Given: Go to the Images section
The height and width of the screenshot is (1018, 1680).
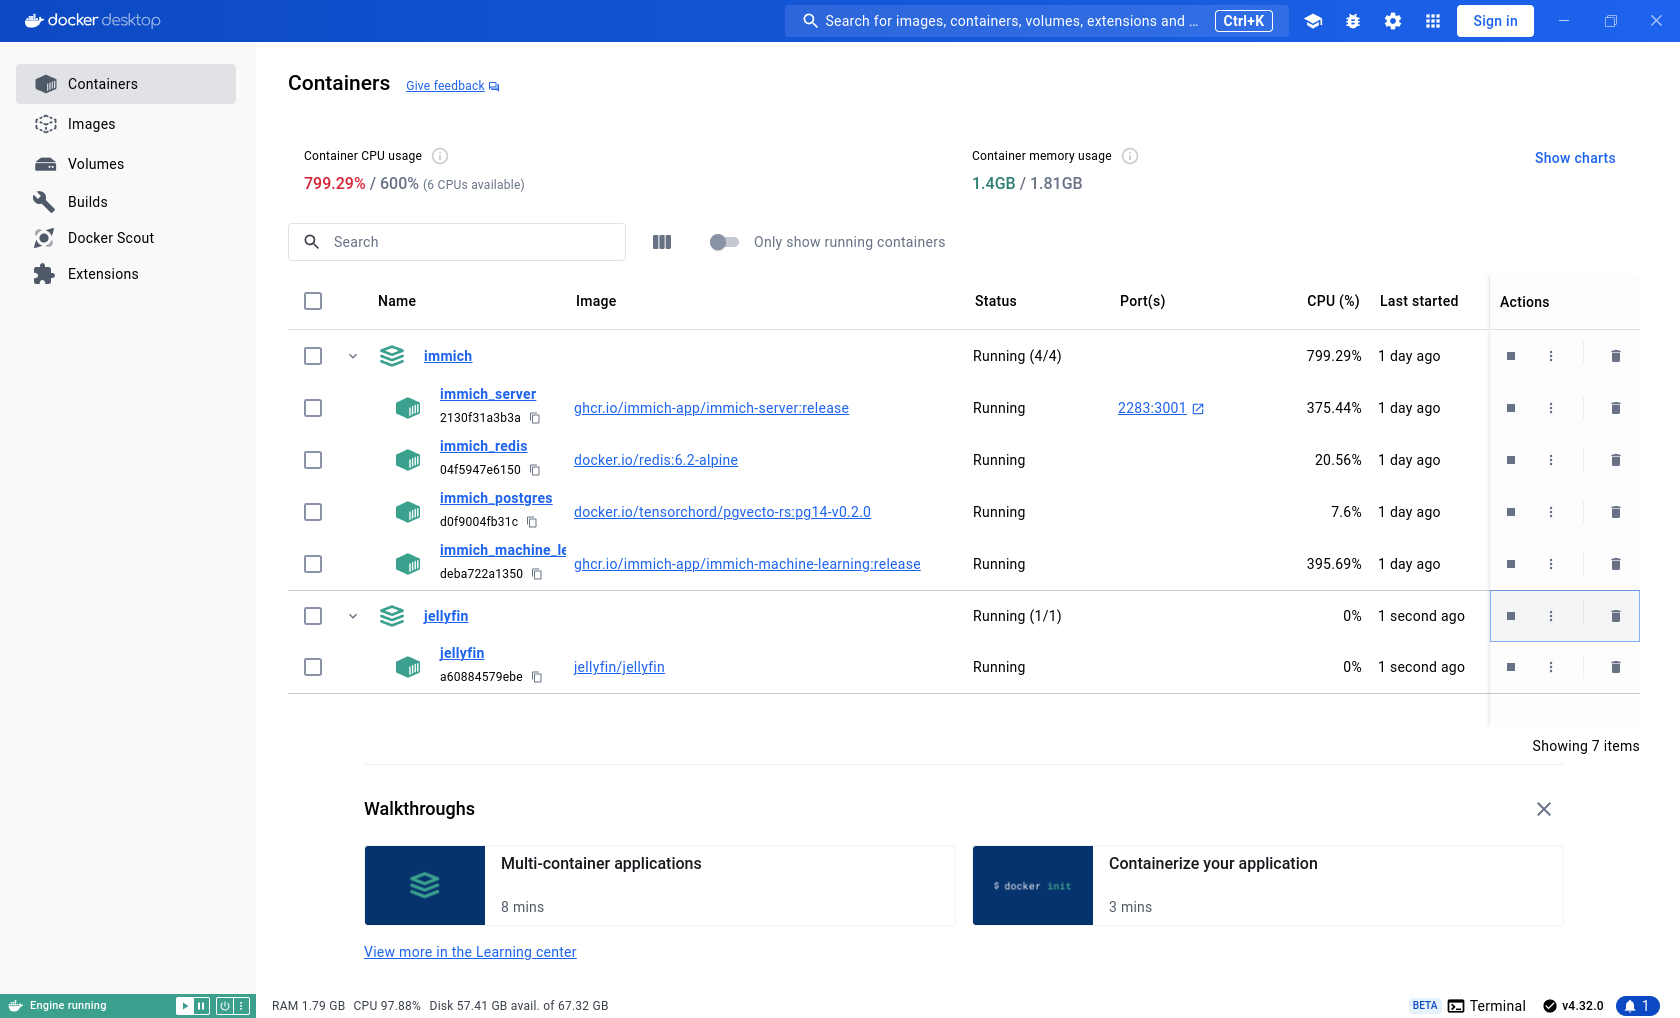Looking at the screenshot, I should click(91, 124).
